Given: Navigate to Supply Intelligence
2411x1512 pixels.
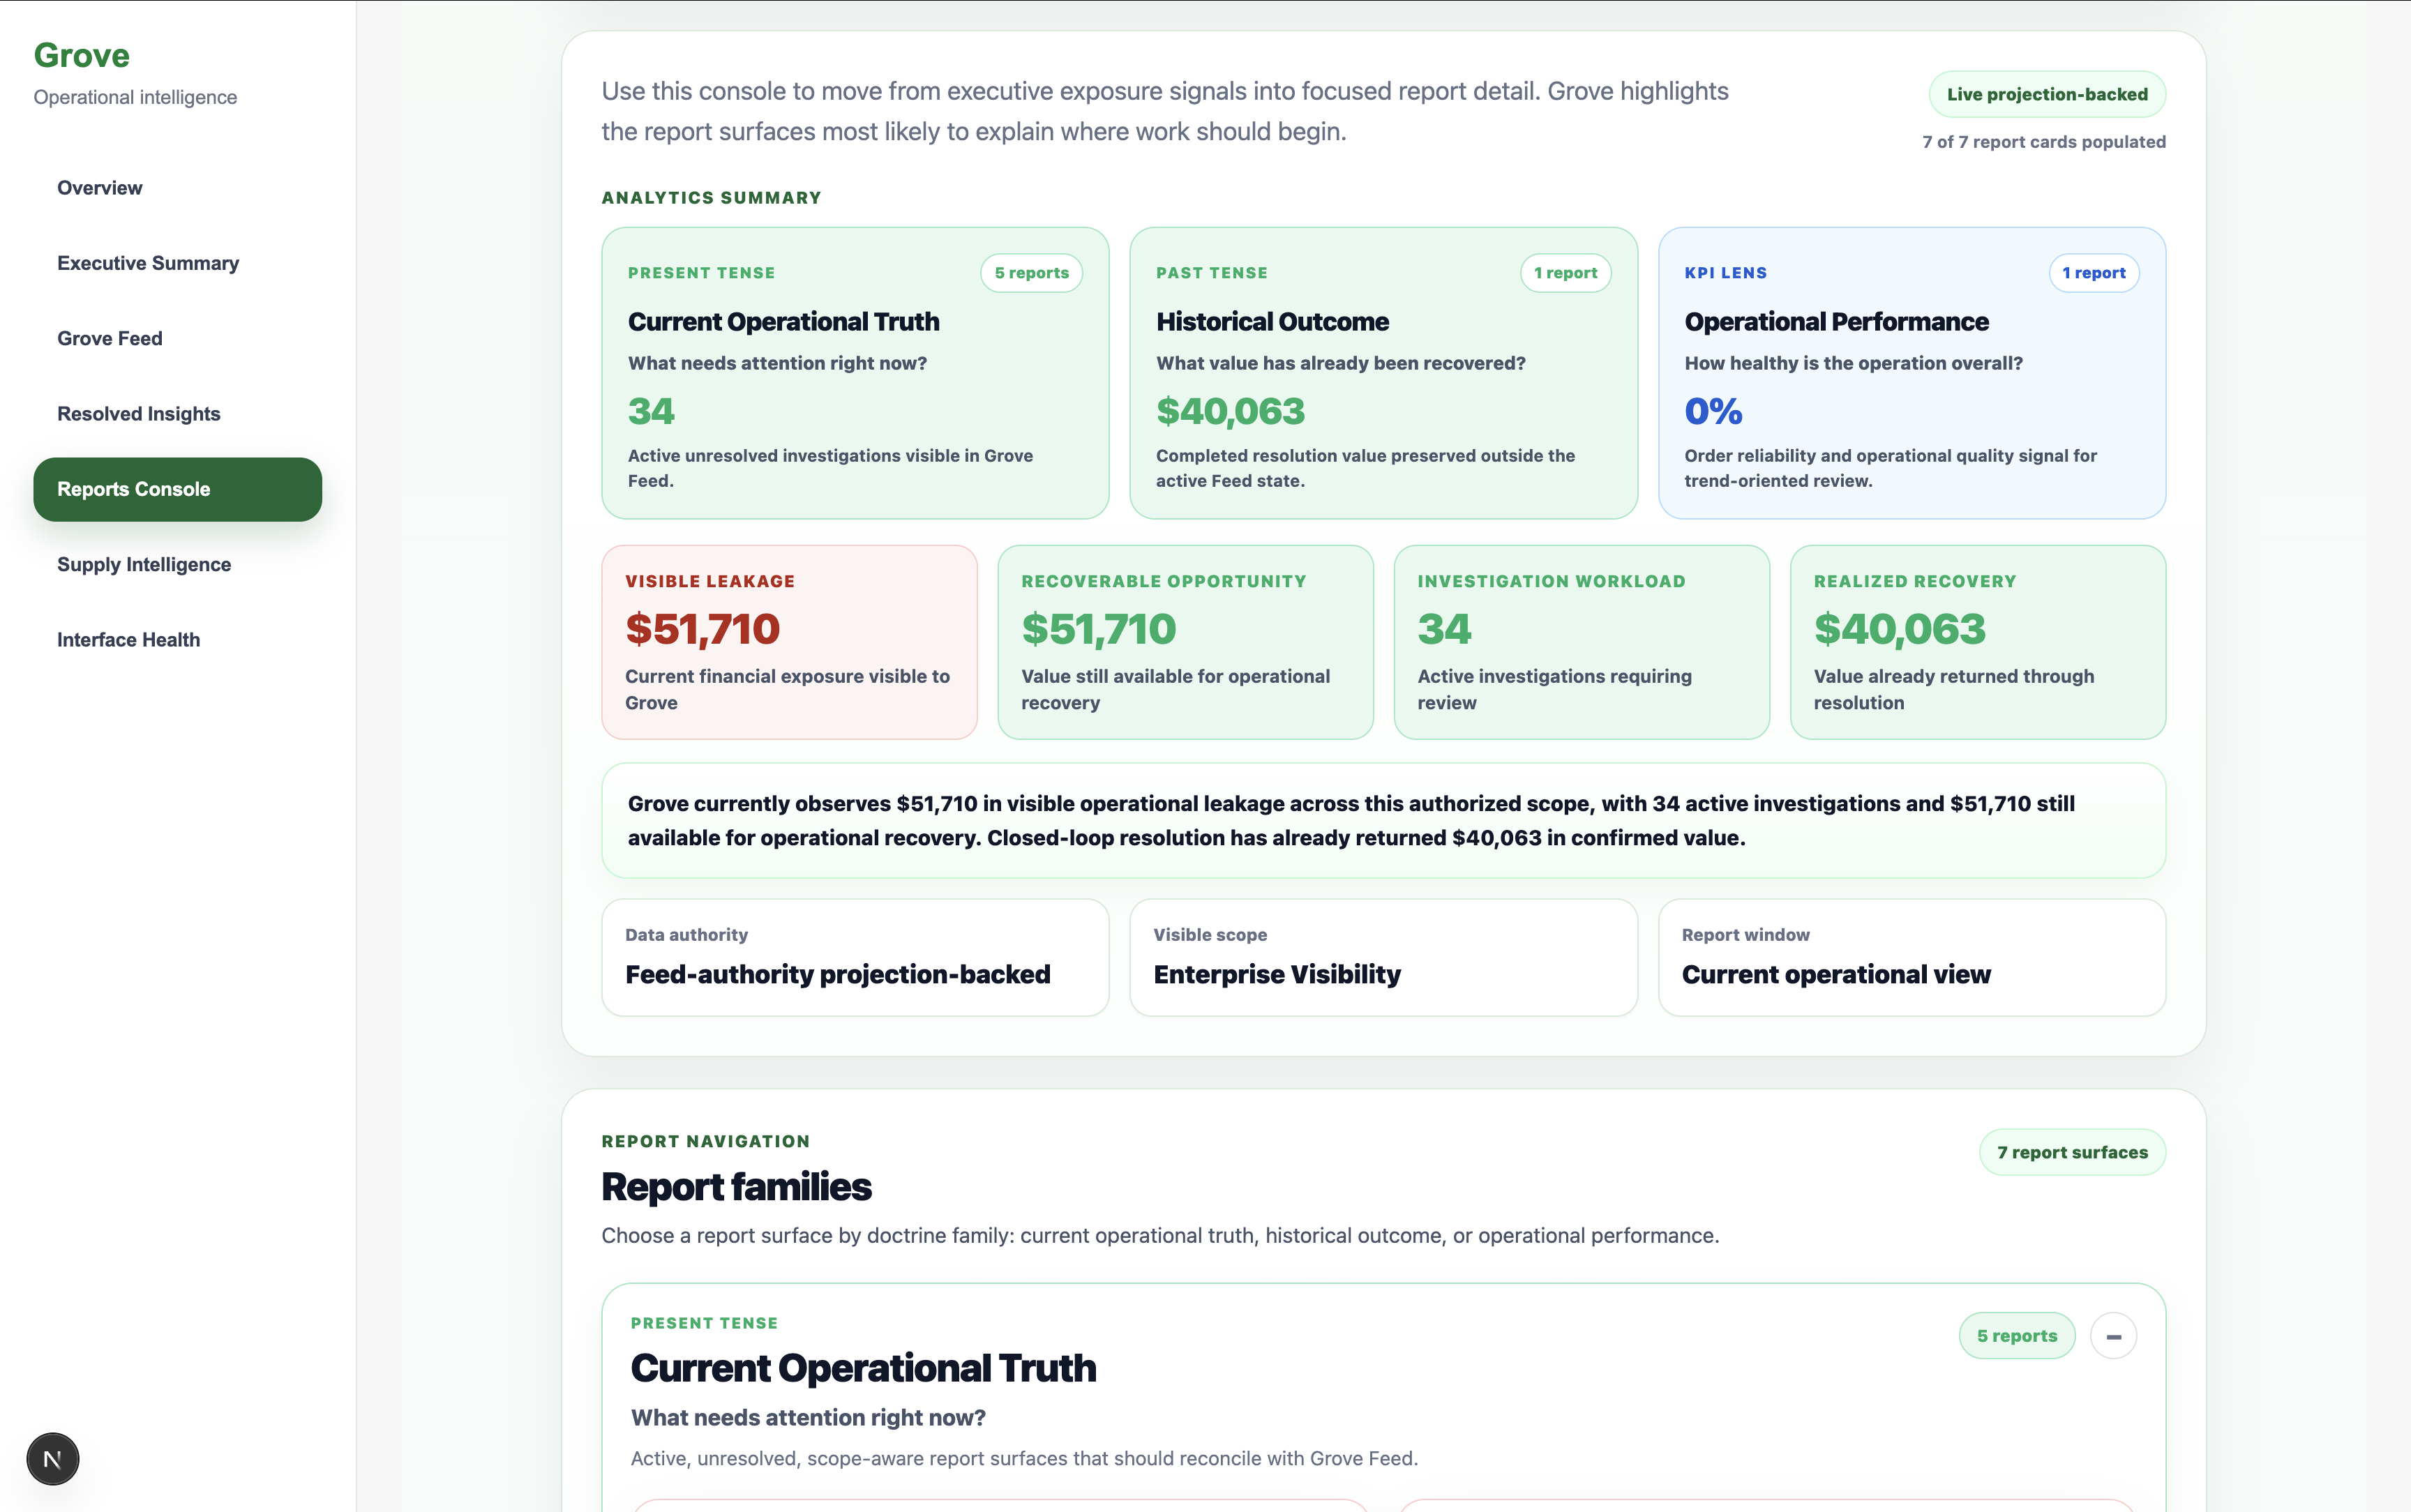Looking at the screenshot, I should pyautogui.click(x=177, y=564).
